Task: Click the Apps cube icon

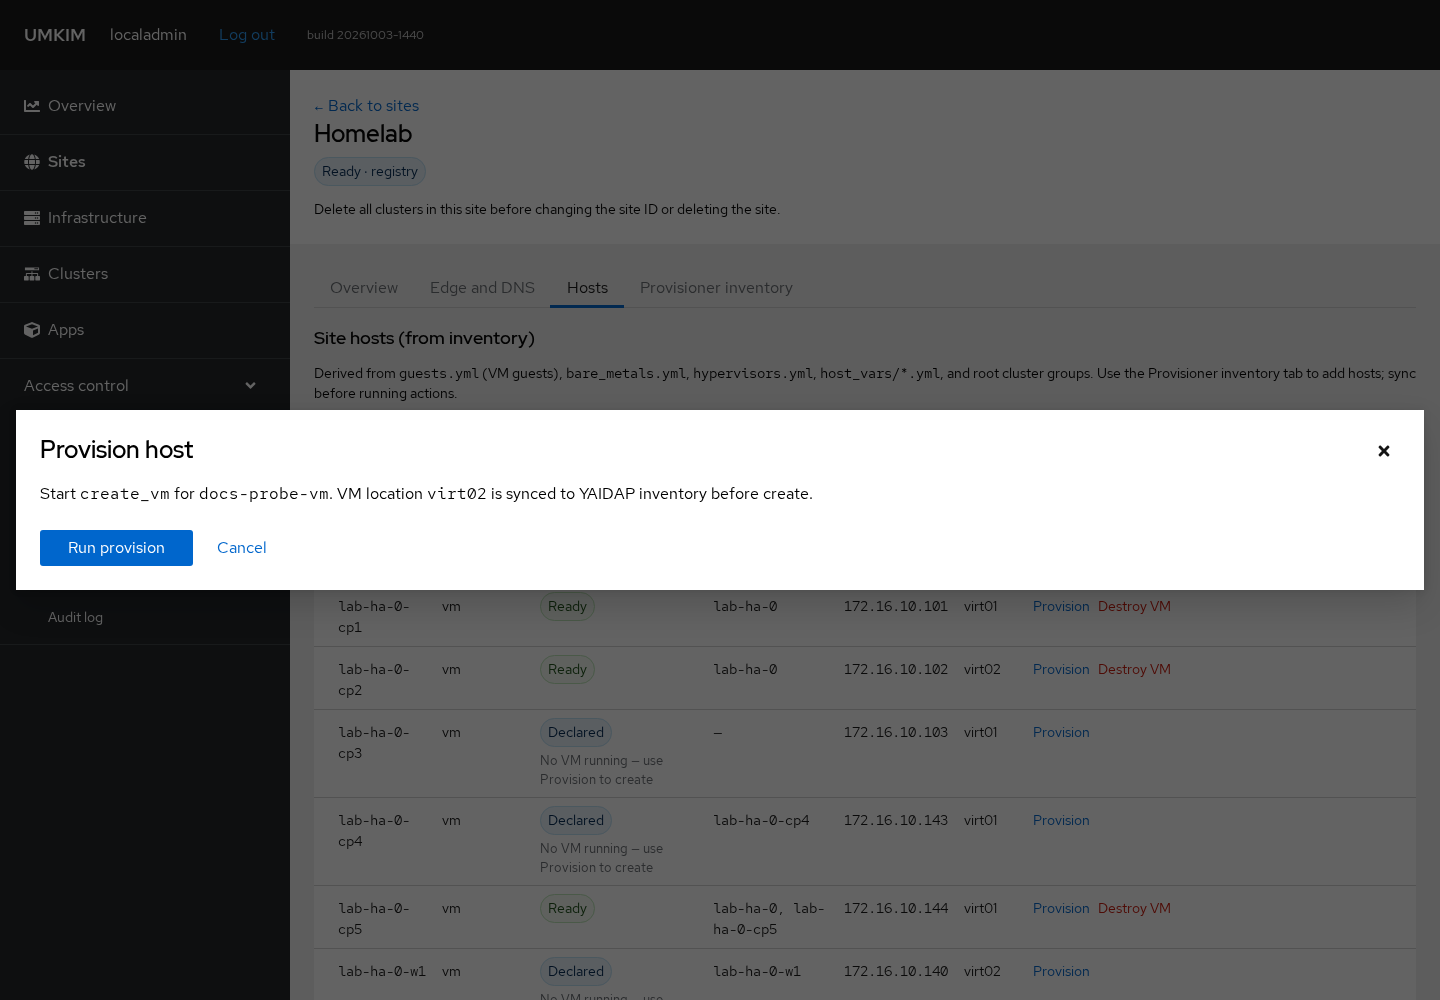Action: tap(32, 330)
